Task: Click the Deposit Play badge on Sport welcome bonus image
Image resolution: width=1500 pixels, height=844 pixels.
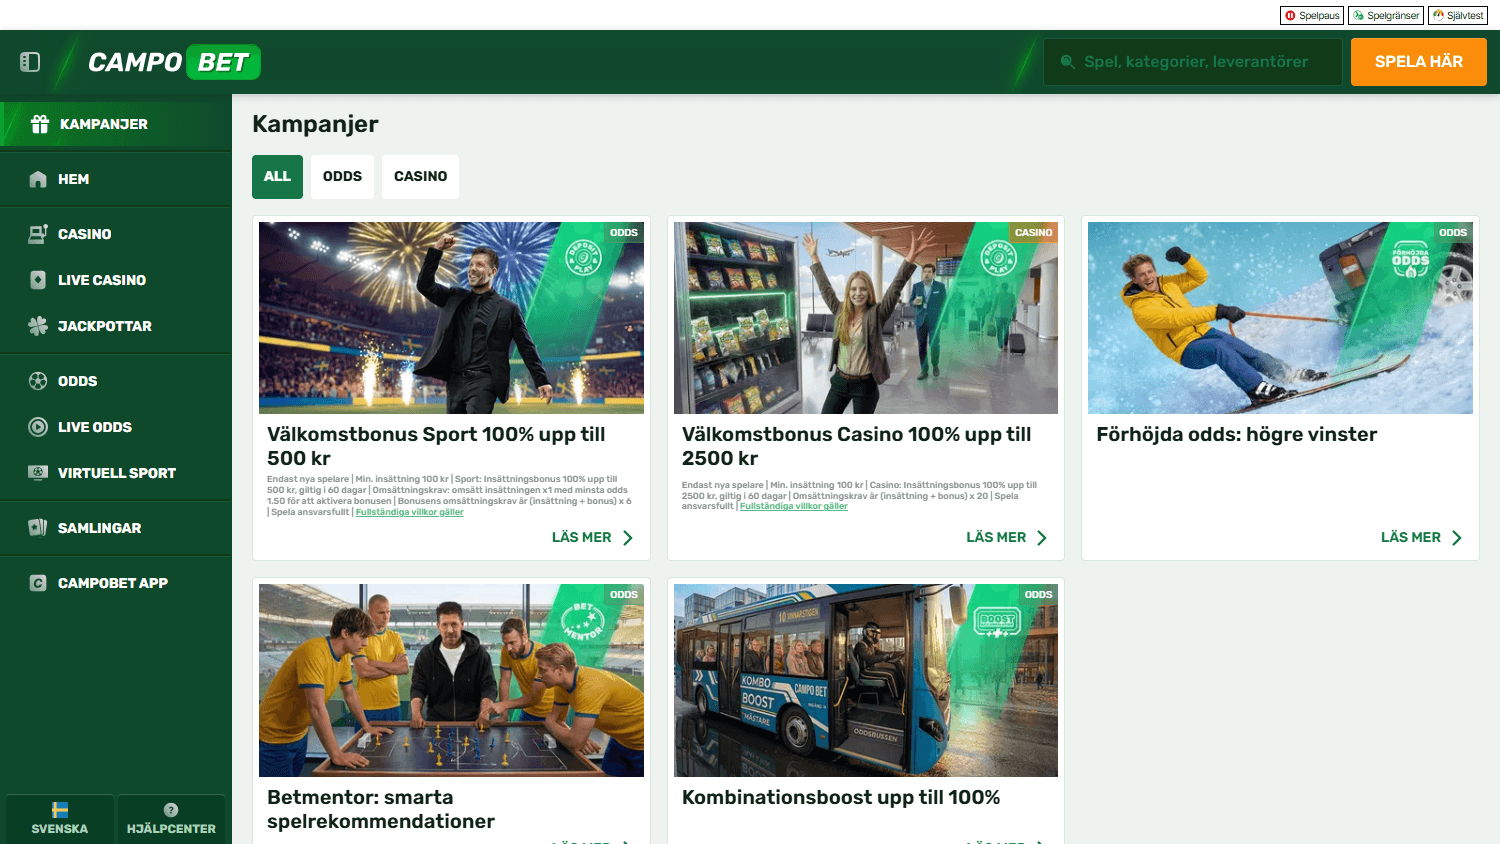Action: pyautogui.click(x=584, y=258)
